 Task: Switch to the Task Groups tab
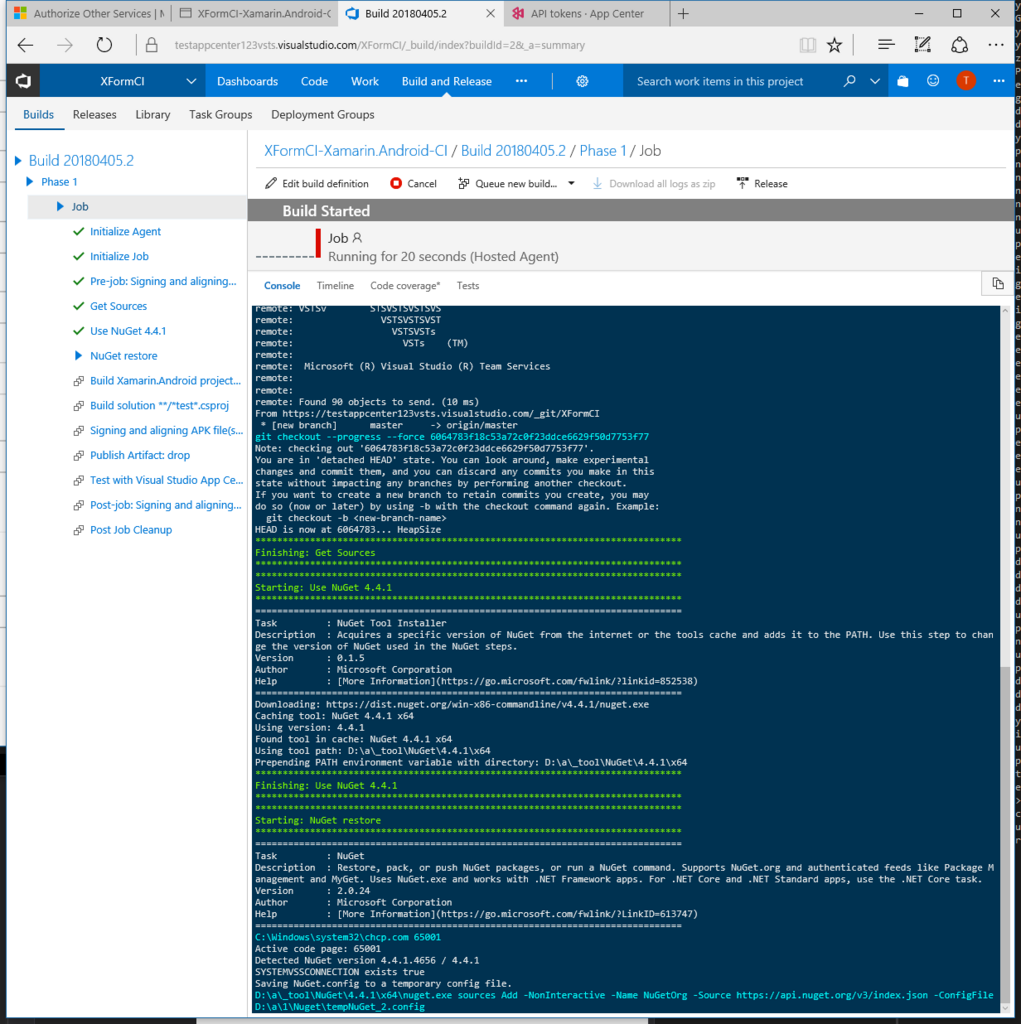click(x=221, y=114)
